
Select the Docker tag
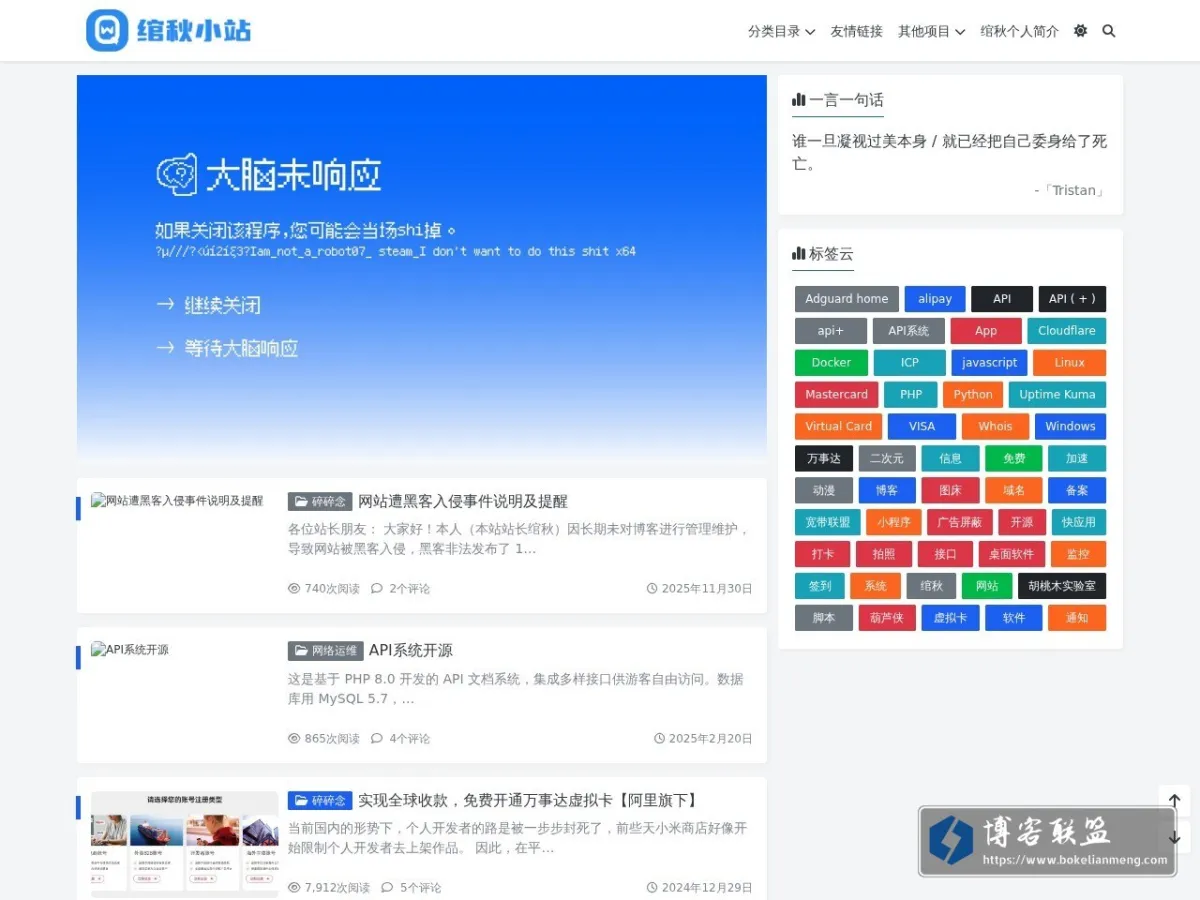point(831,363)
